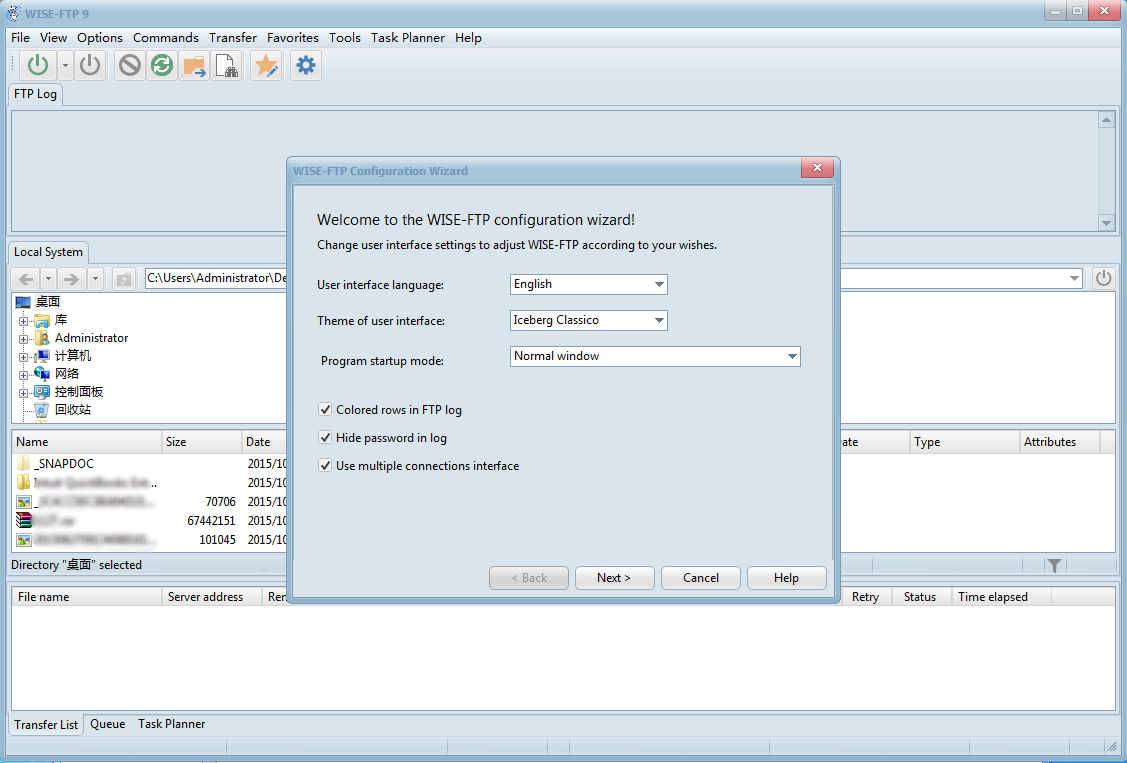Open the Task Planner menu
Screen dimensions: 1127x763
point(408,37)
